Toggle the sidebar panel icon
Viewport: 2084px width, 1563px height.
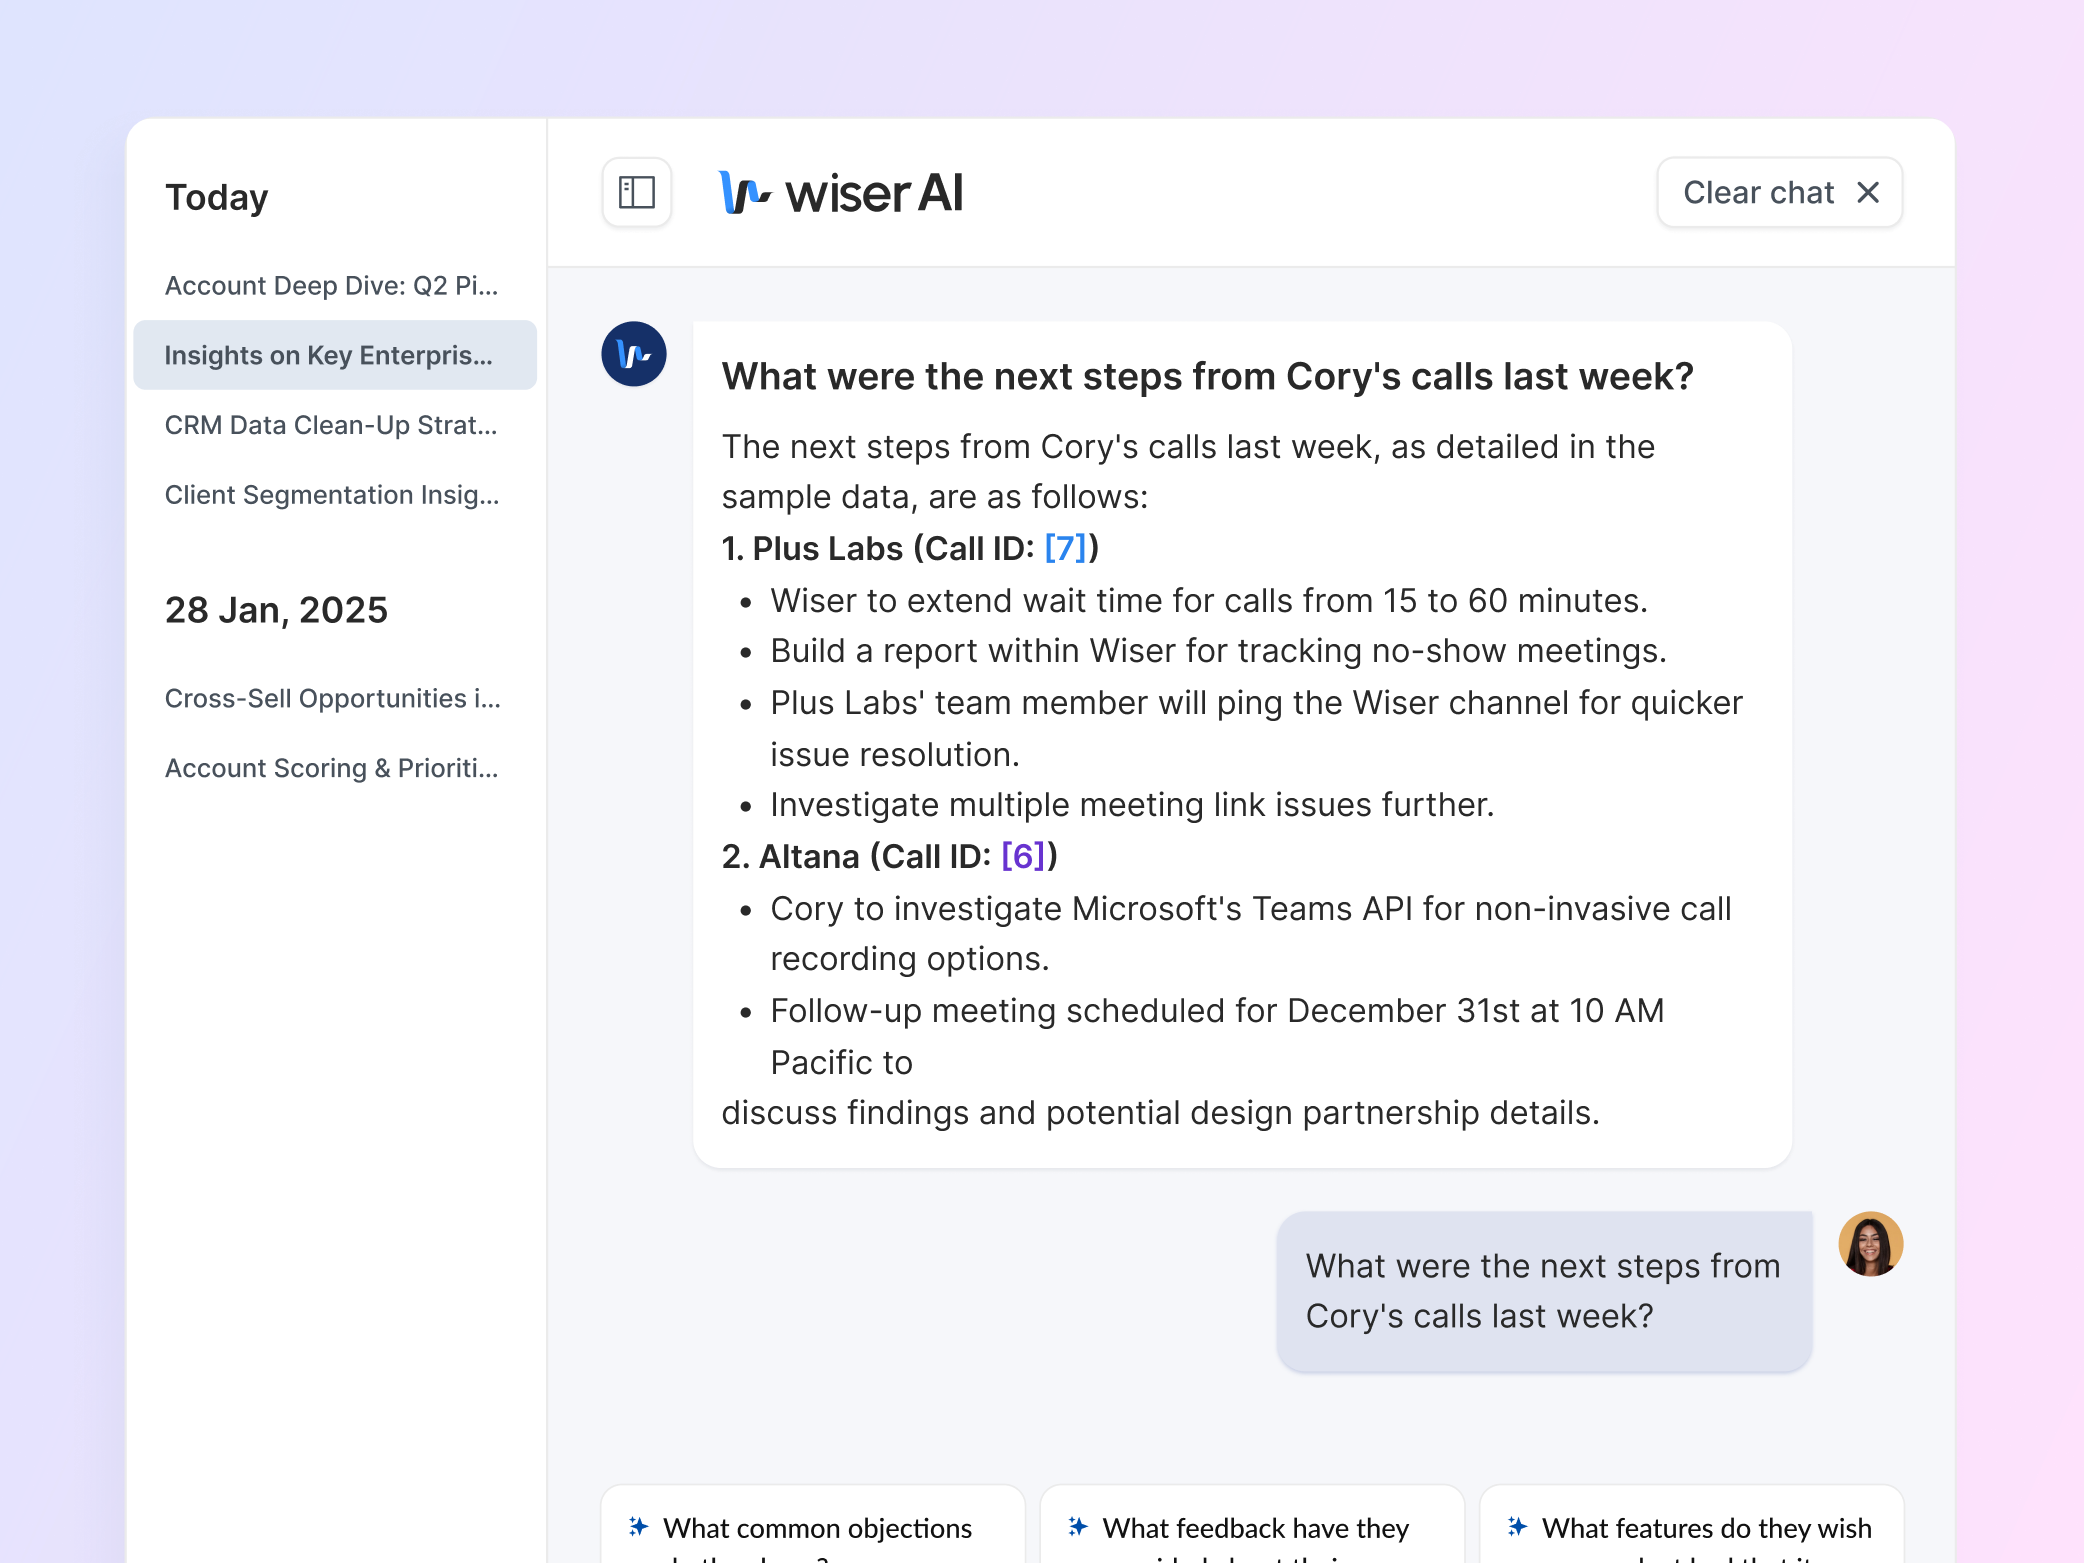636,192
